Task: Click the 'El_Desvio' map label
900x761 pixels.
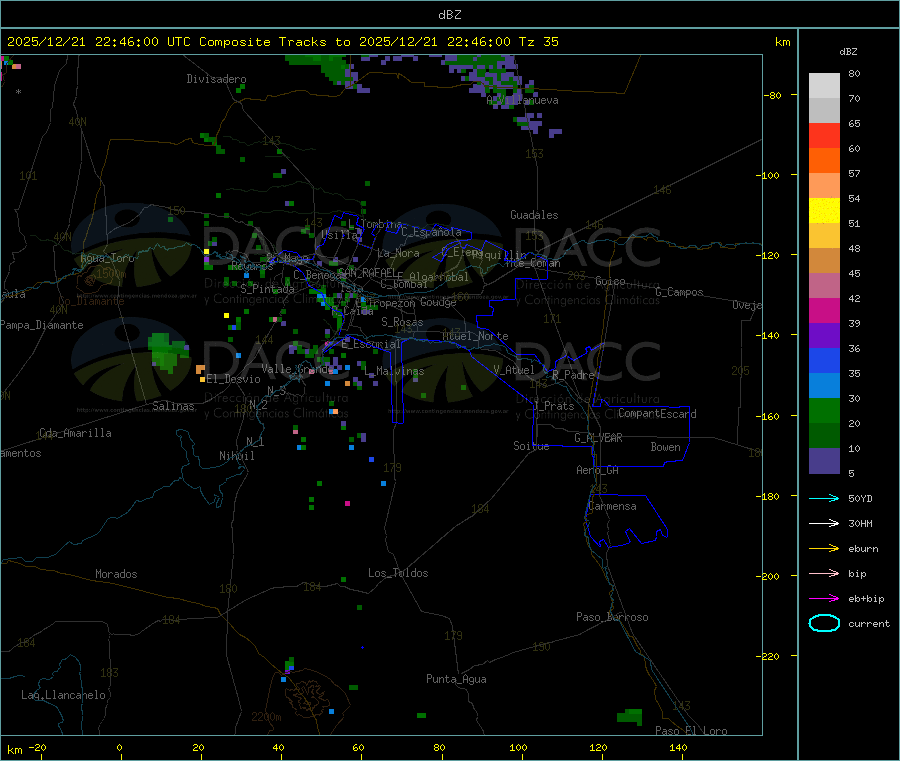Action: tap(234, 379)
